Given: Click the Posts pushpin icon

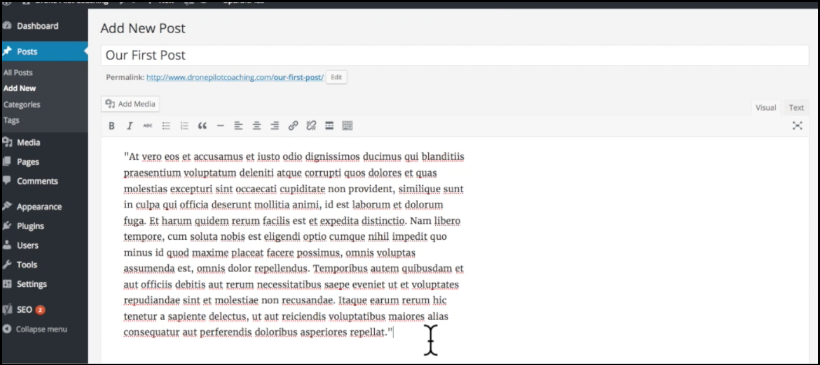Looking at the screenshot, I should click(7, 51).
